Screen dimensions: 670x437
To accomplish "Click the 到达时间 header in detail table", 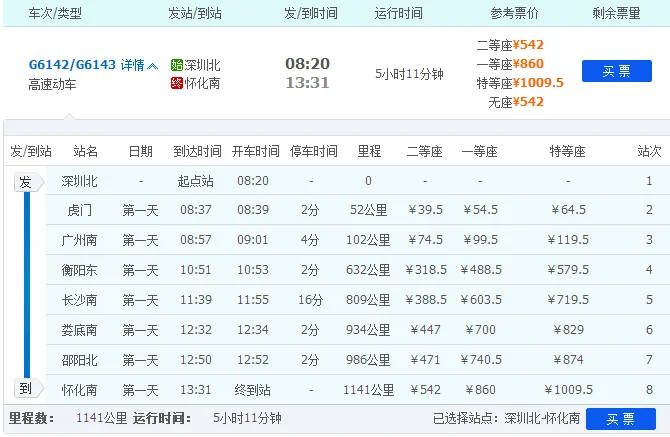I will [197, 151].
